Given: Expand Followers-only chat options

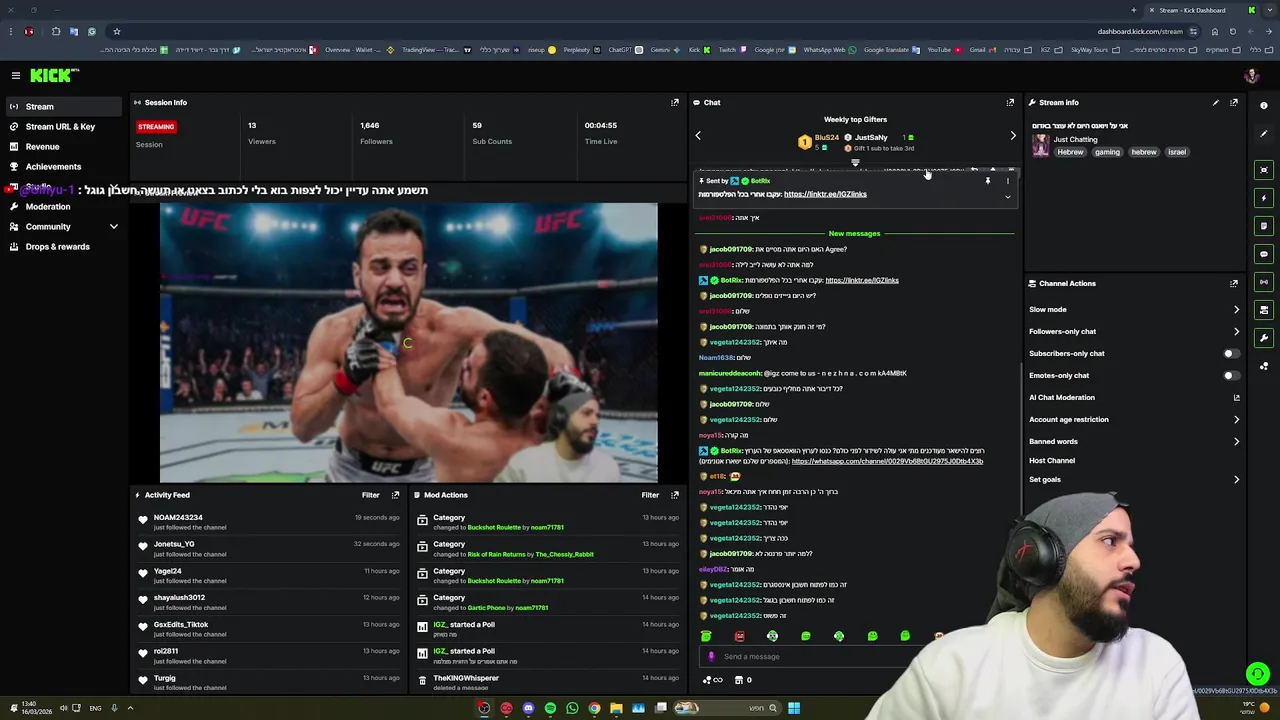Looking at the screenshot, I should [x=1236, y=332].
